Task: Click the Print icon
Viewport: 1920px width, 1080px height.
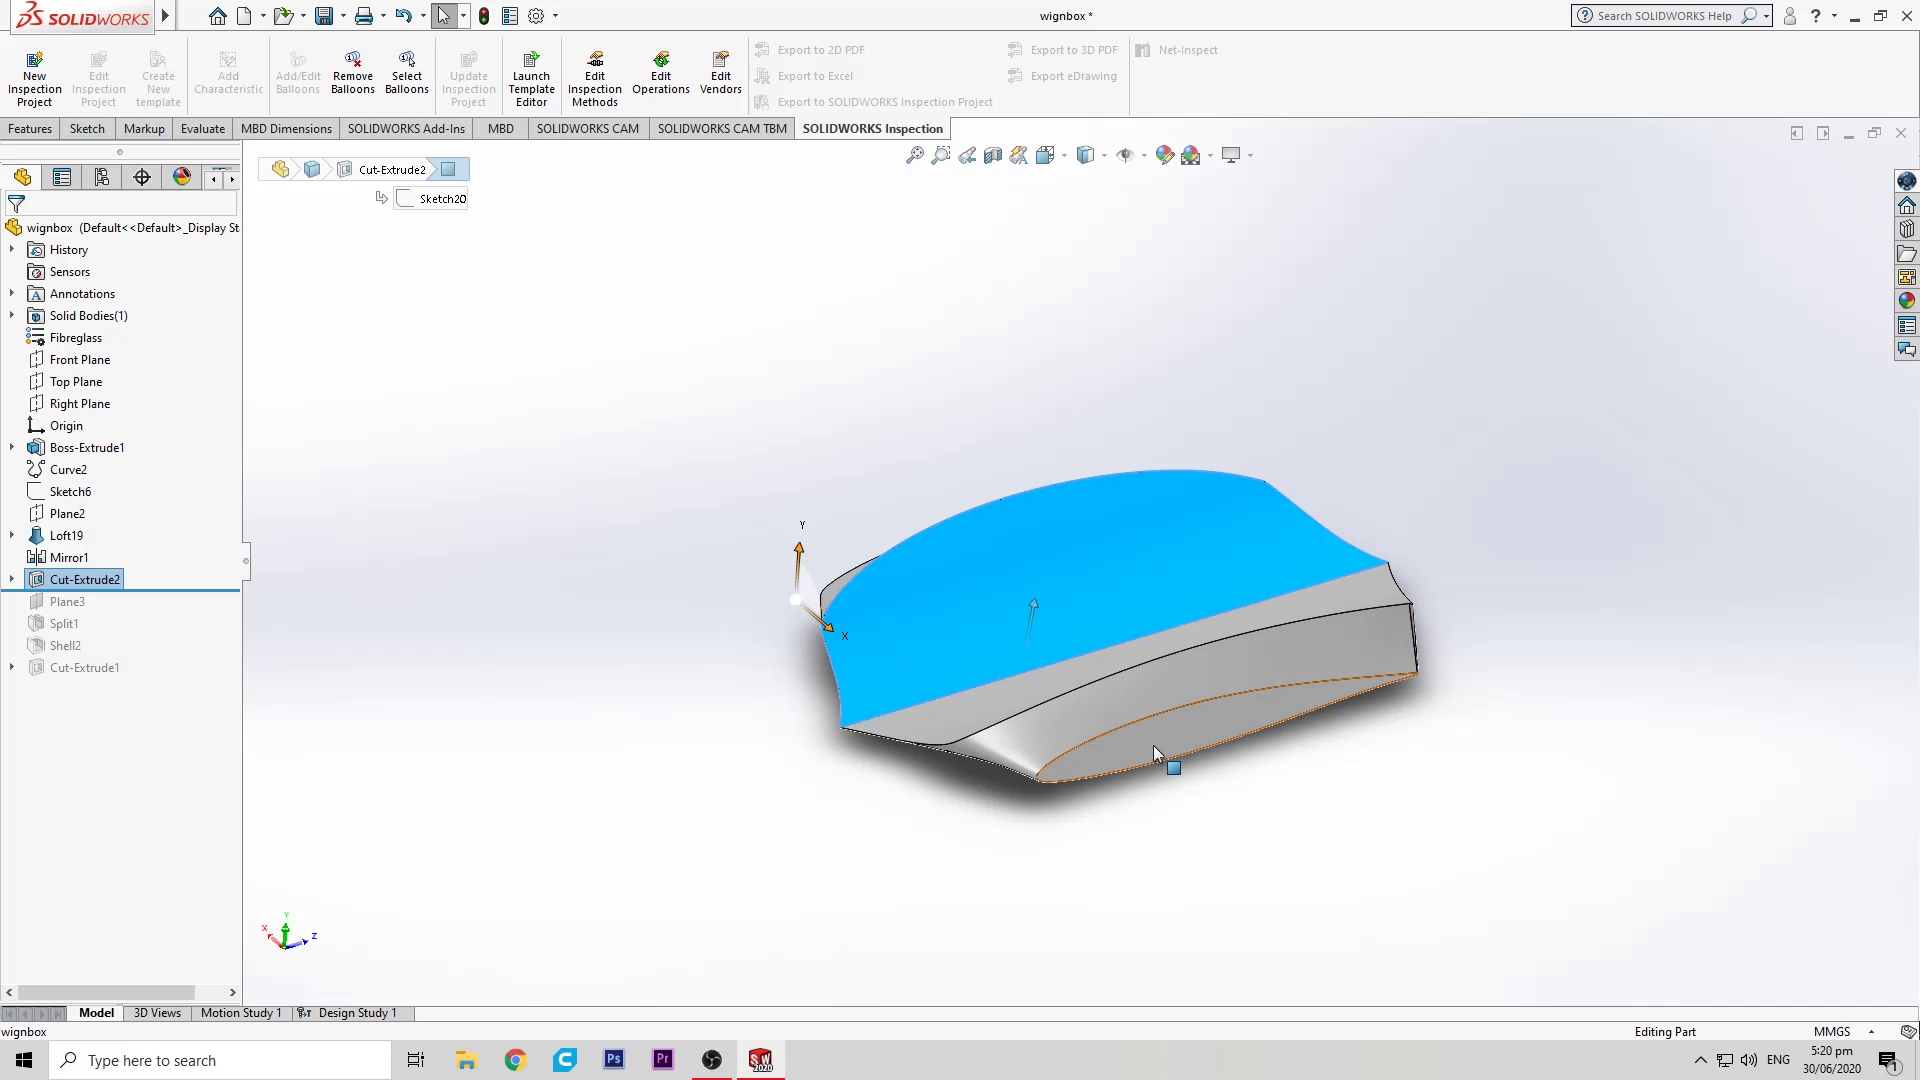Action: 364,16
